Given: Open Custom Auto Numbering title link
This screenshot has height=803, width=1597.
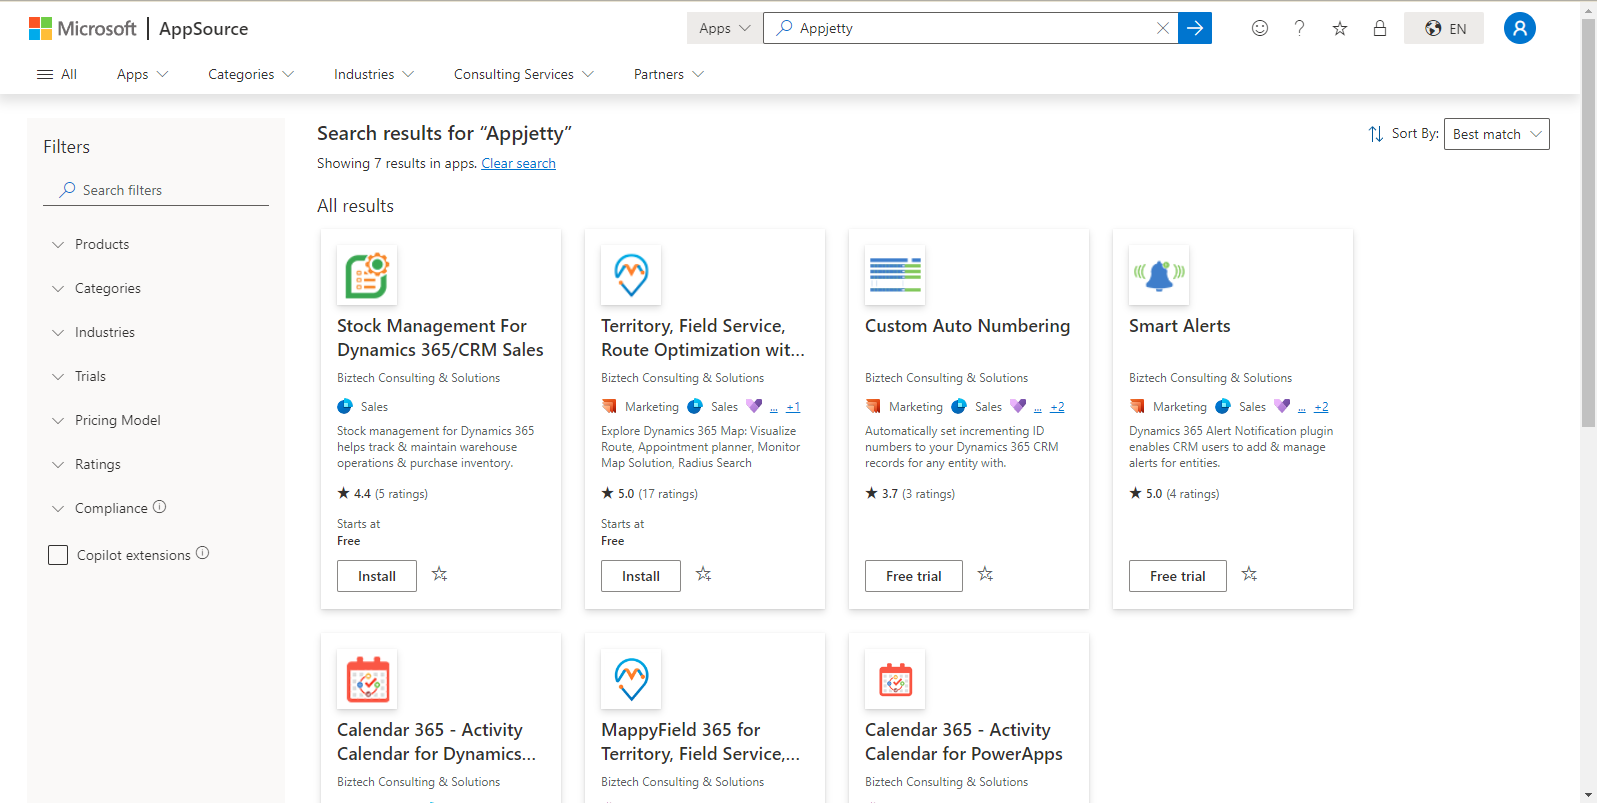Looking at the screenshot, I should coord(967,326).
